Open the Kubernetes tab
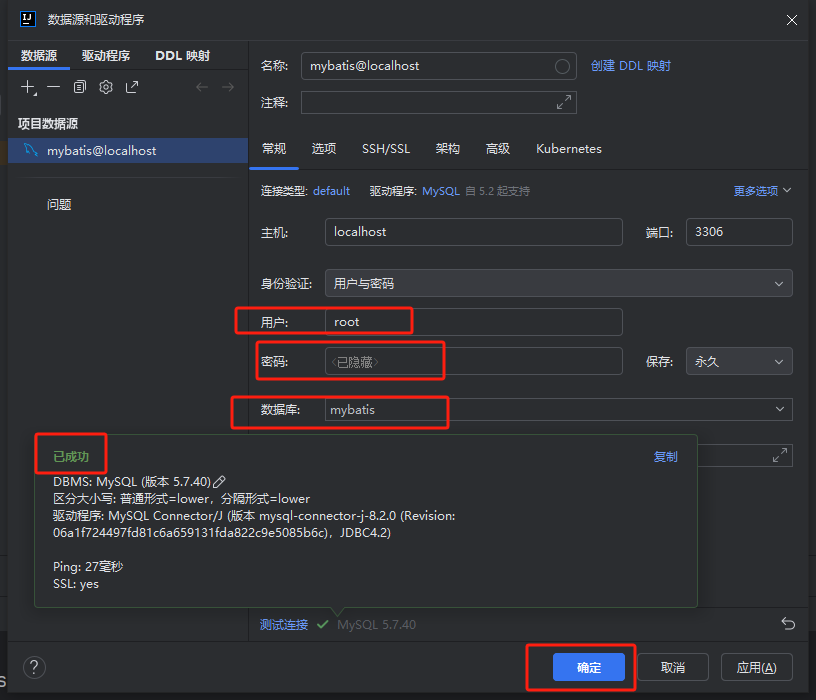Screen dimensions: 816x700 569,149
